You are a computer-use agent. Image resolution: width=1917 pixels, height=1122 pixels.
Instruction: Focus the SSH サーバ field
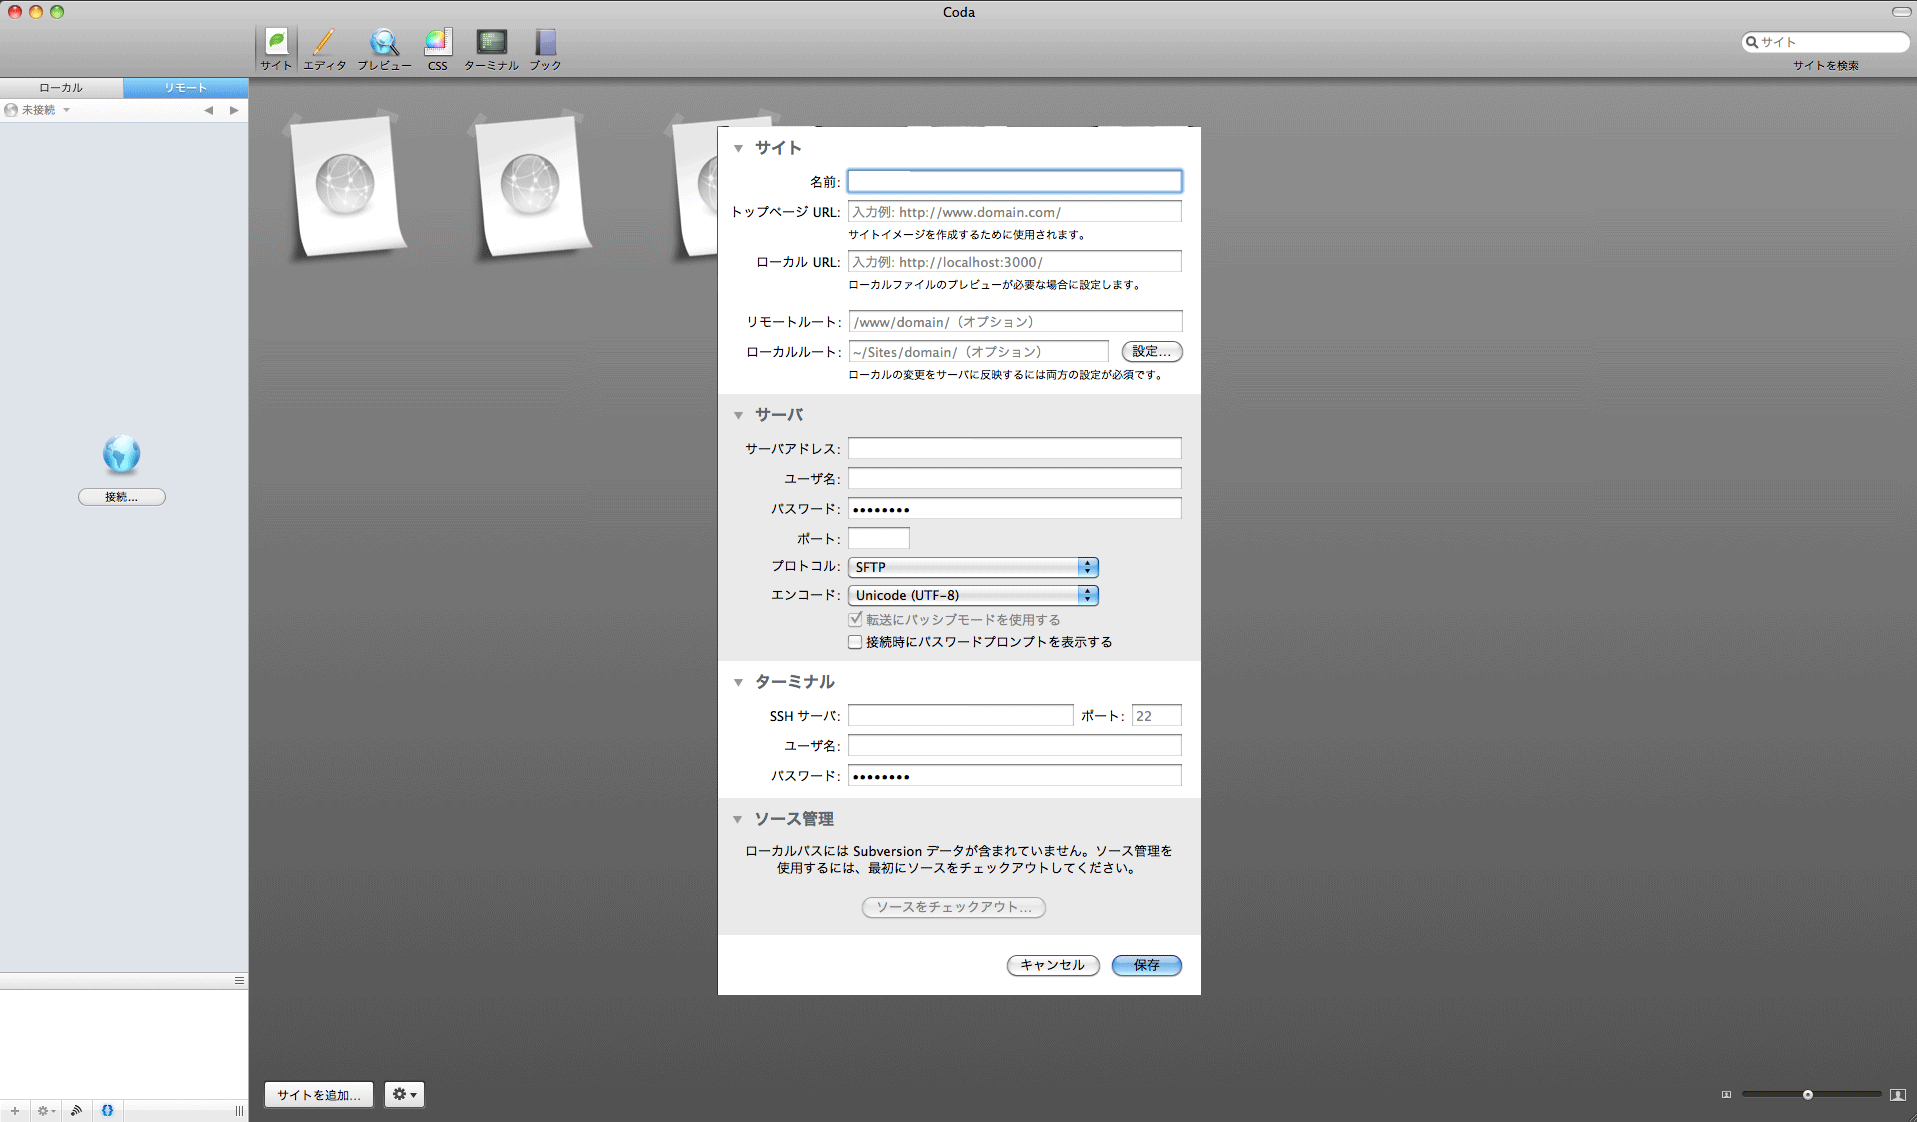[961, 715]
